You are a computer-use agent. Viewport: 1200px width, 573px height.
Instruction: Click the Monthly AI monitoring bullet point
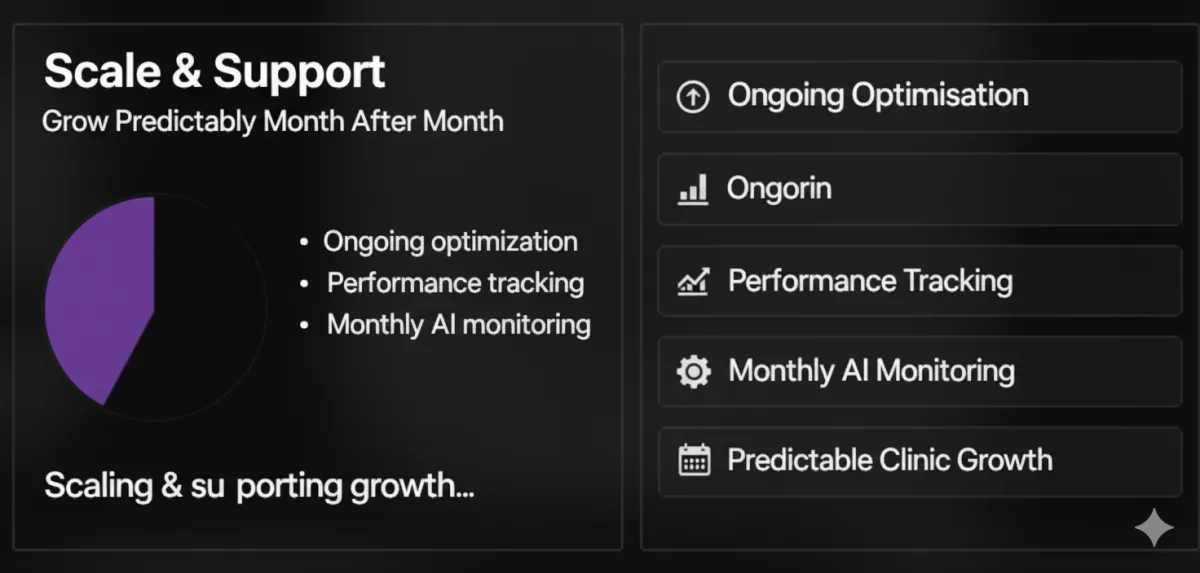[x=458, y=325]
